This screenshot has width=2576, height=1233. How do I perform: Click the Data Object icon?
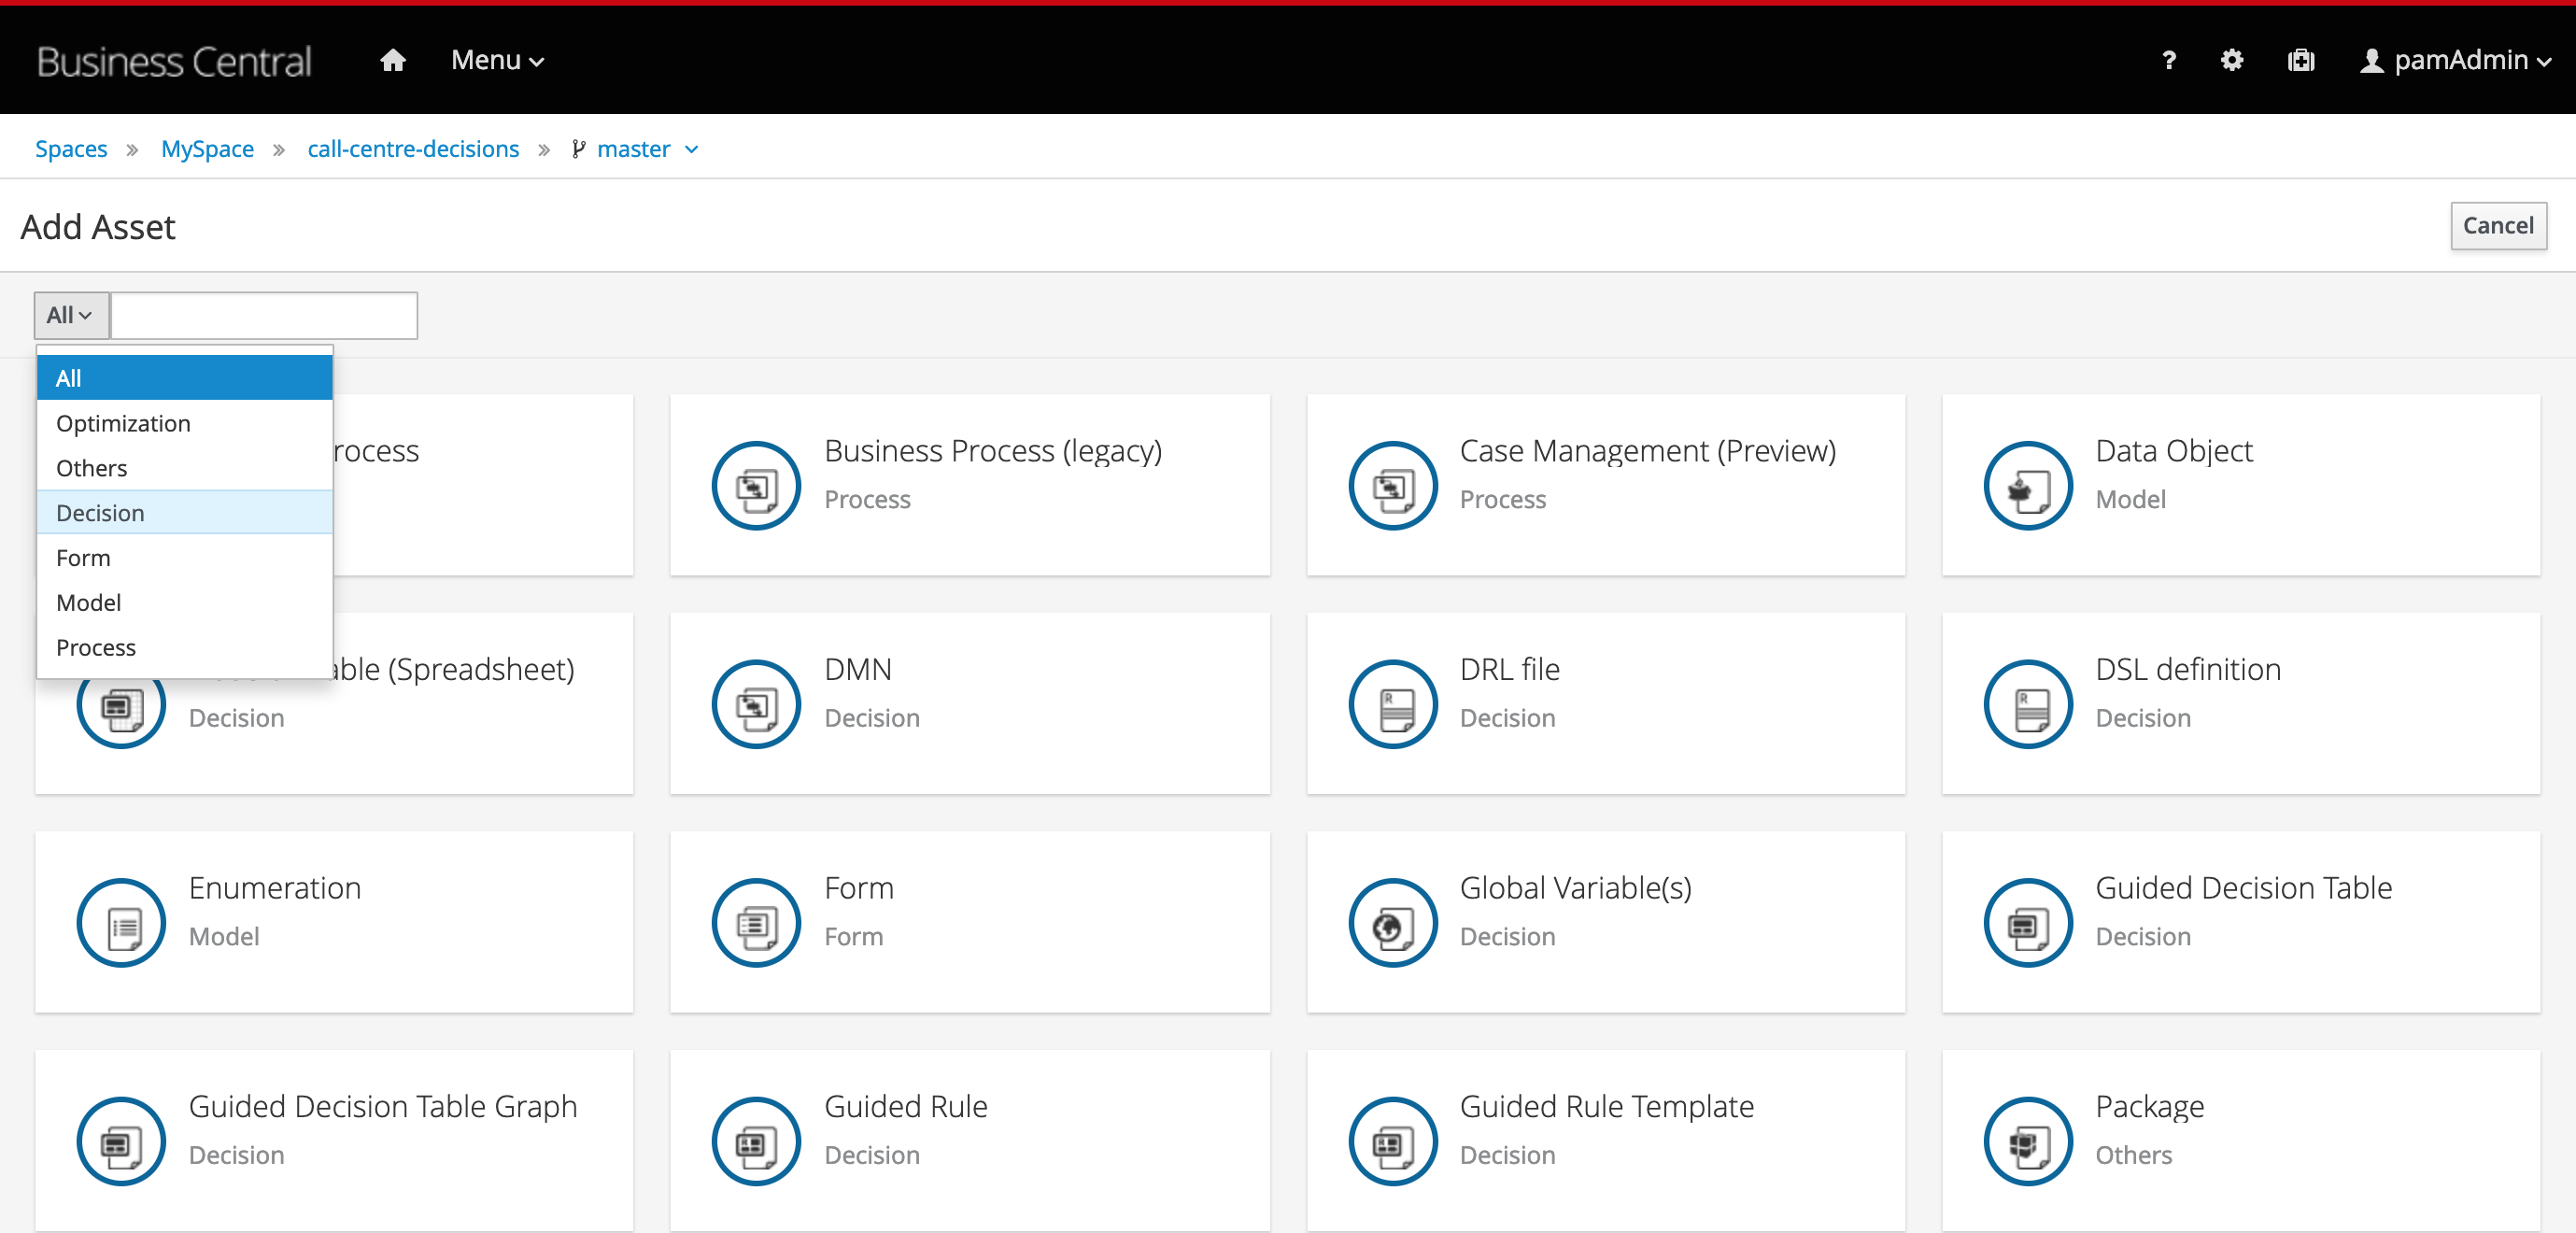click(2028, 486)
